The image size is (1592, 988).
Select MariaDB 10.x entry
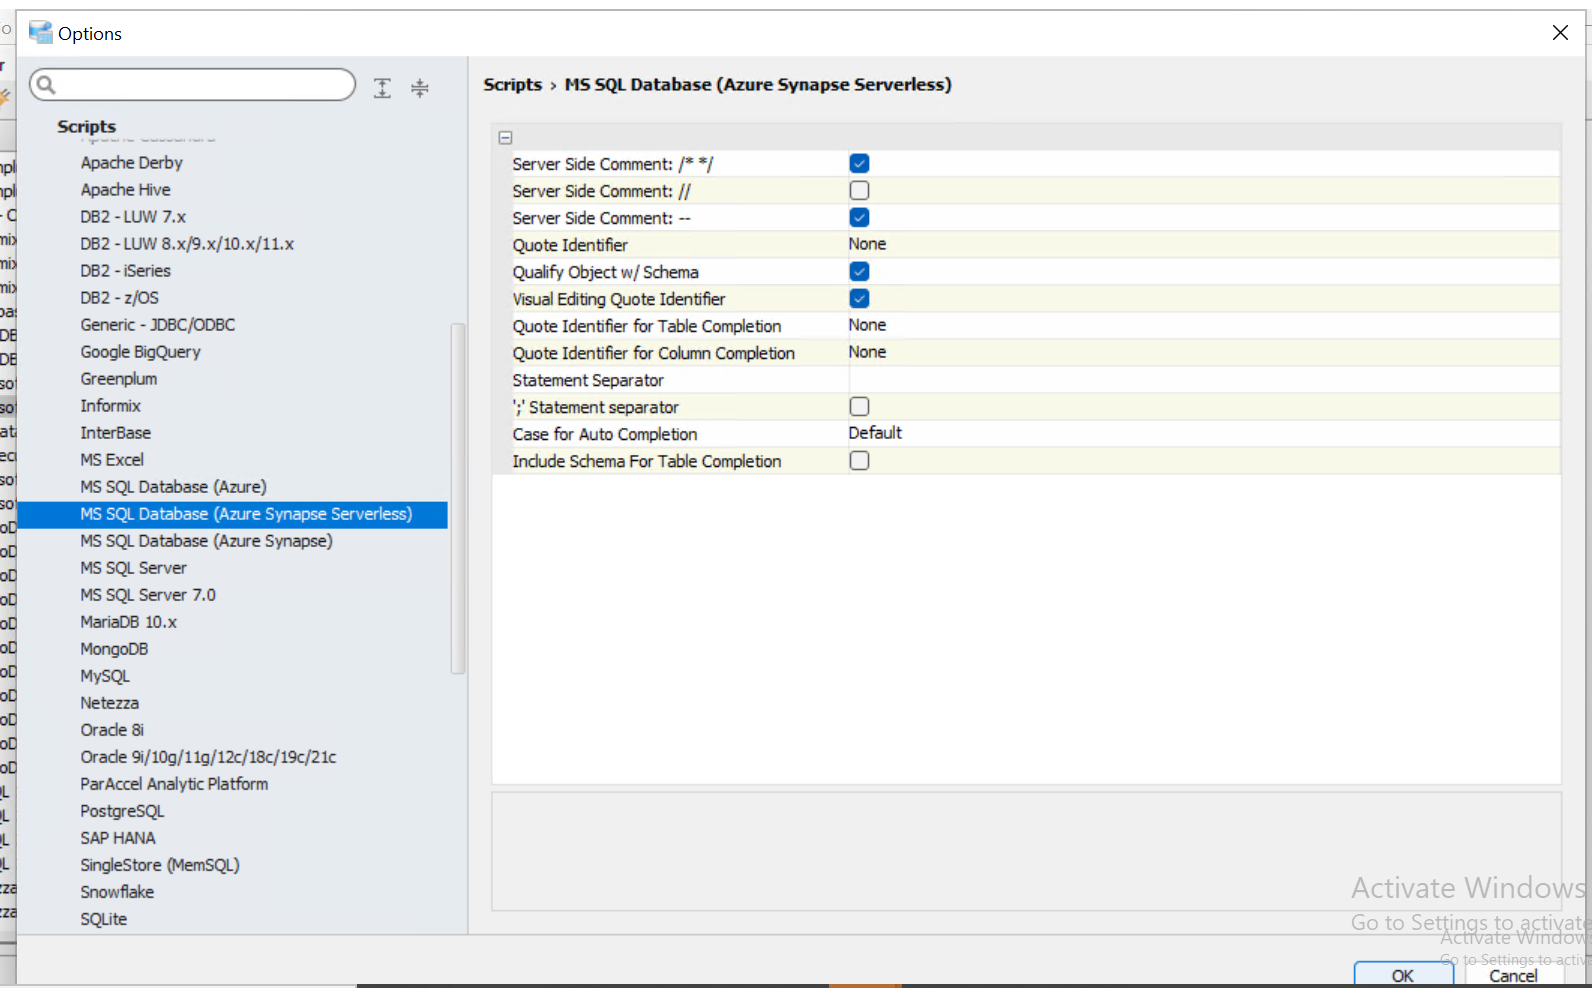[x=129, y=622]
